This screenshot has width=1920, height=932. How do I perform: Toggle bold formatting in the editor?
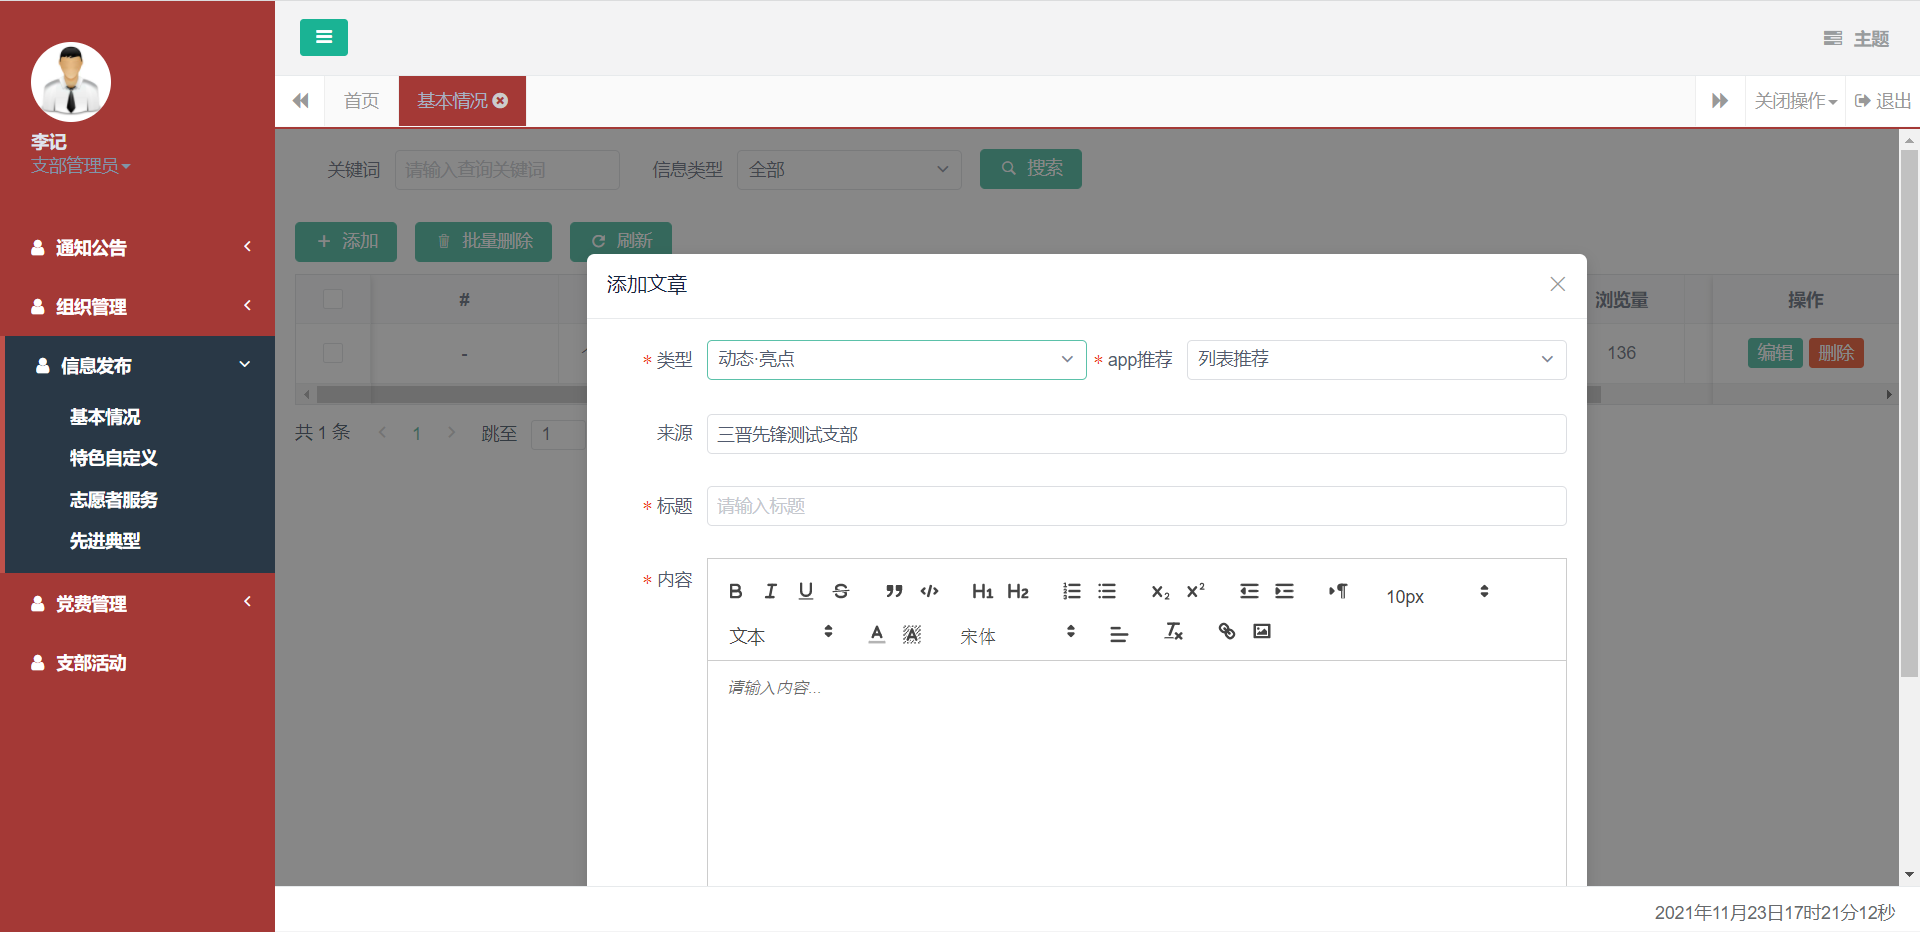[735, 591]
